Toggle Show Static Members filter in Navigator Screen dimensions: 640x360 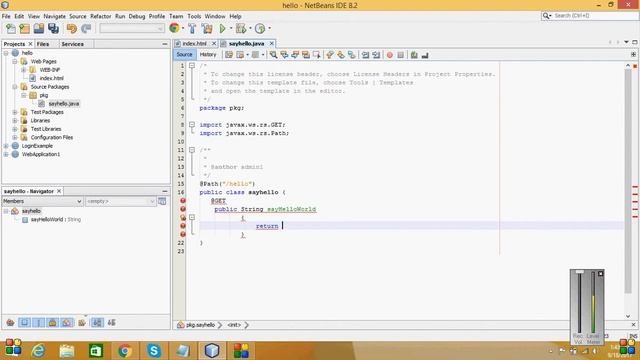(38, 323)
